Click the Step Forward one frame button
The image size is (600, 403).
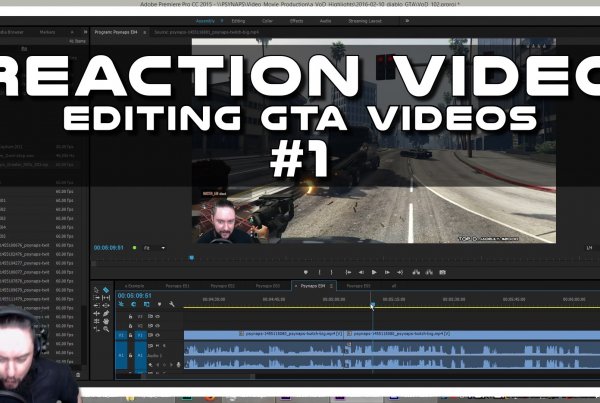pyautogui.click(x=387, y=272)
